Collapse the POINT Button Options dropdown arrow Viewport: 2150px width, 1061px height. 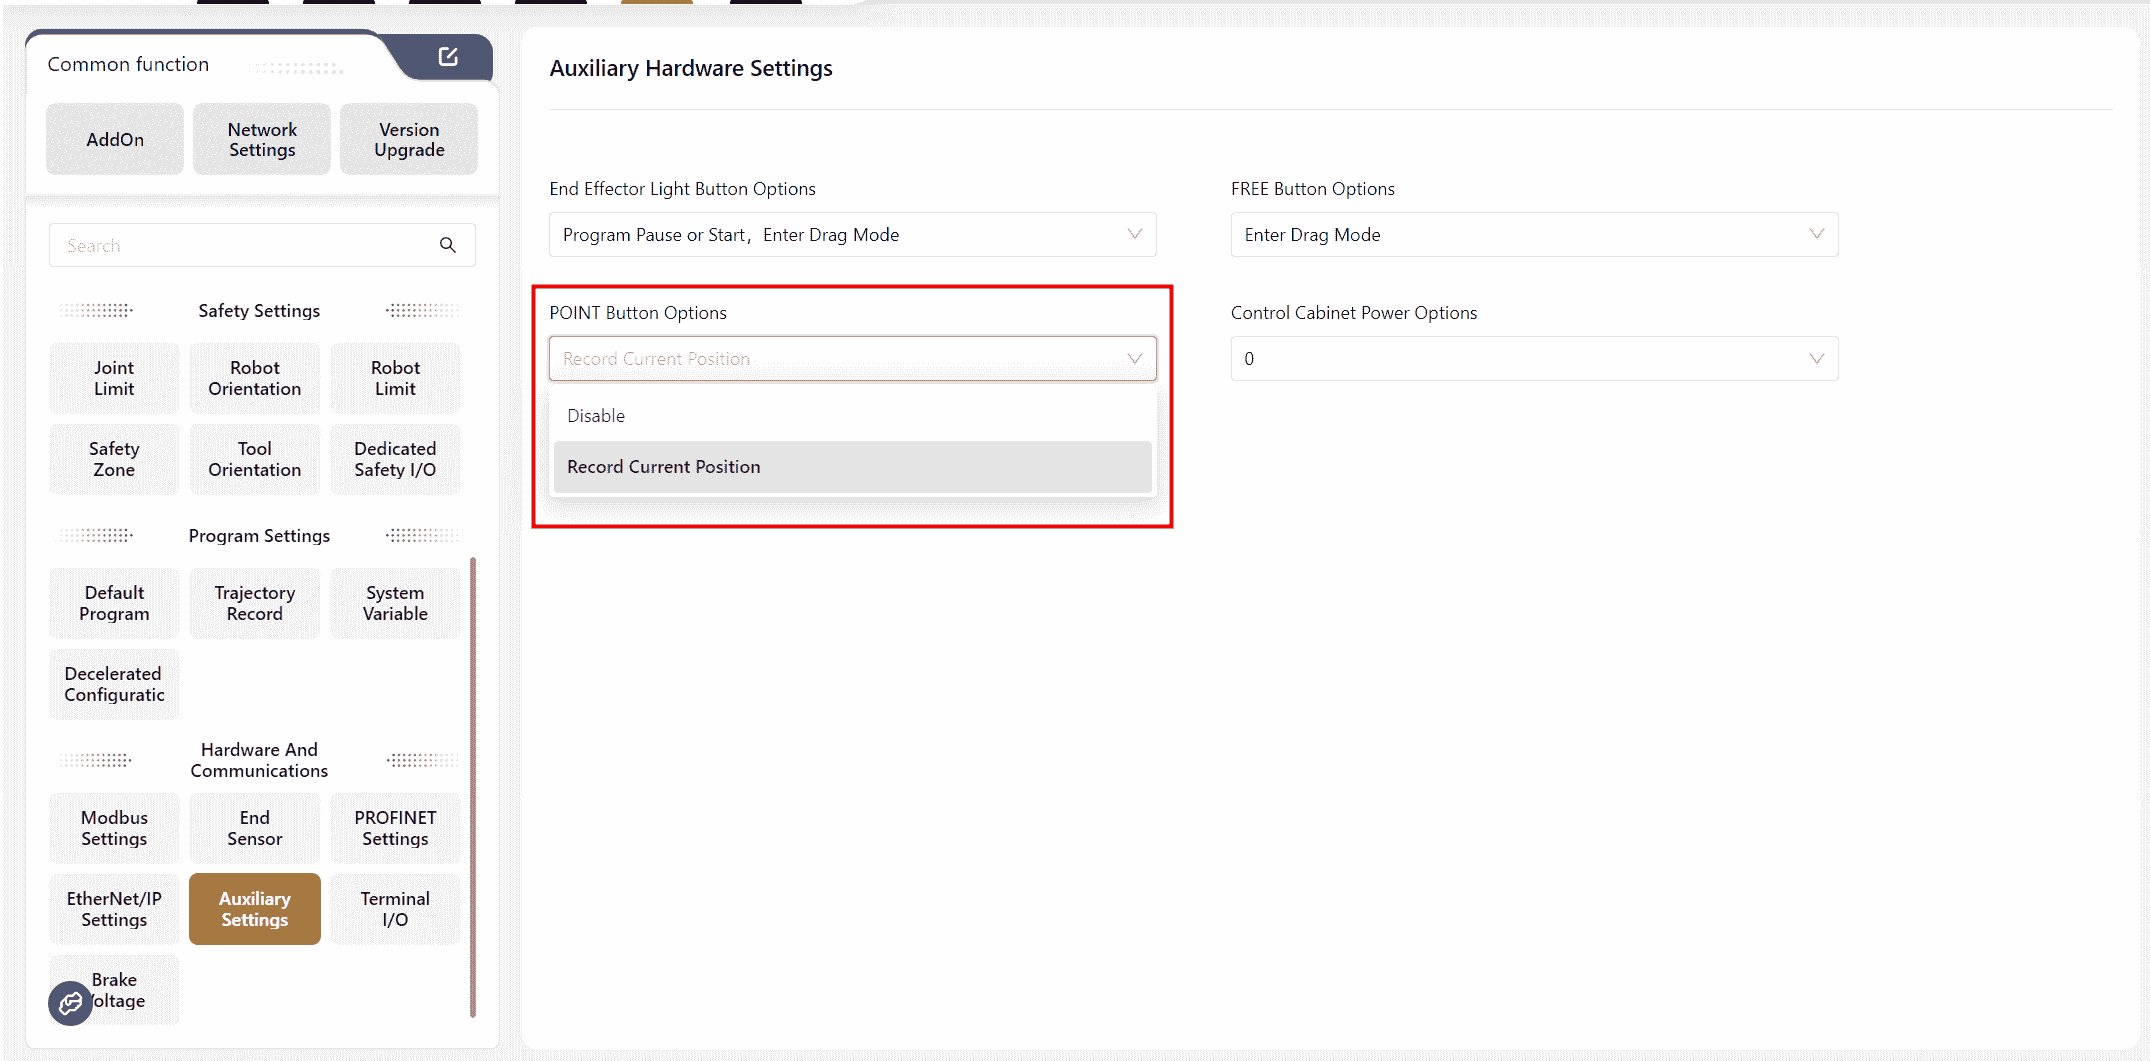[1134, 359]
